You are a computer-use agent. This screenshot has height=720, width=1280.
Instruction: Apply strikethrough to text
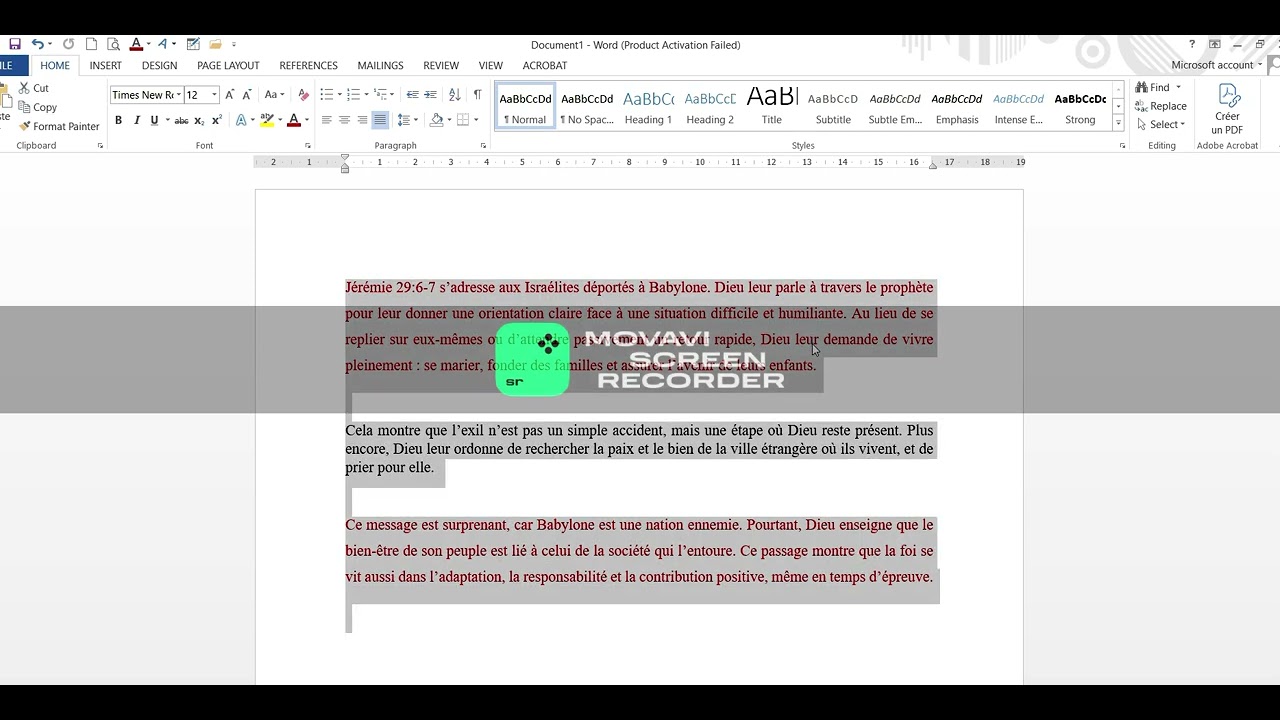point(181,120)
